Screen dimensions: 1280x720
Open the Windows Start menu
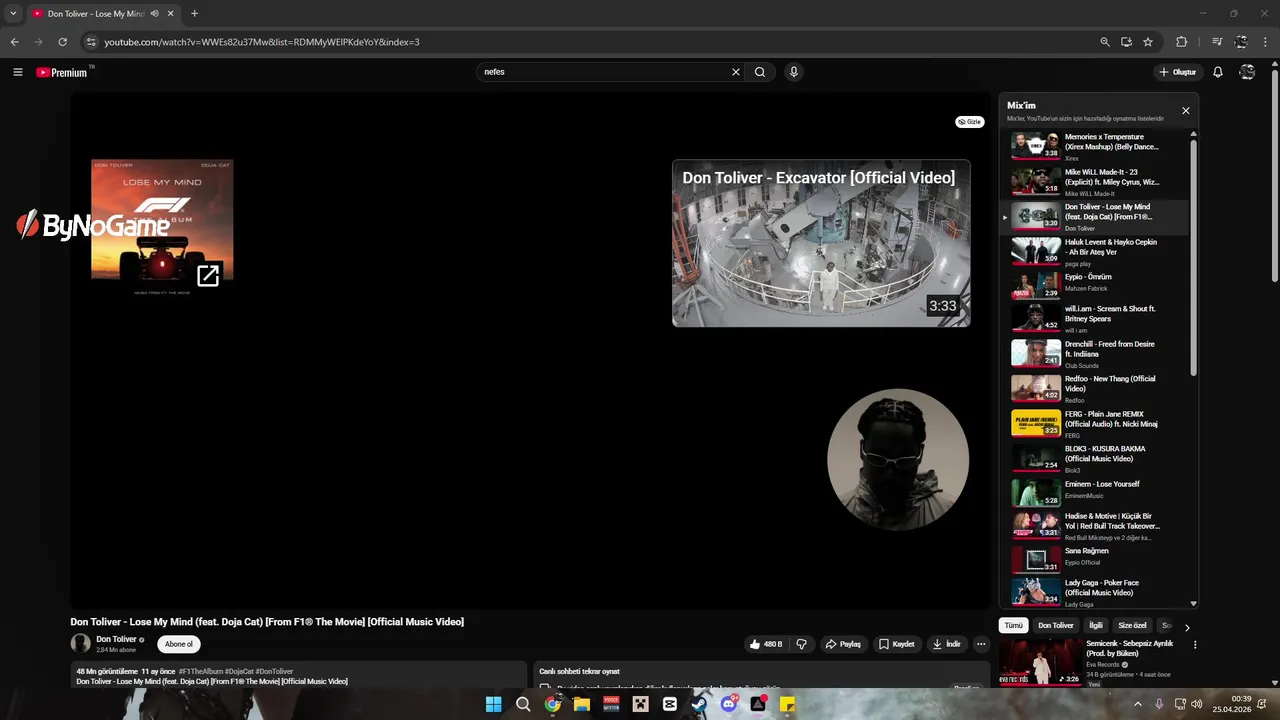coord(494,704)
